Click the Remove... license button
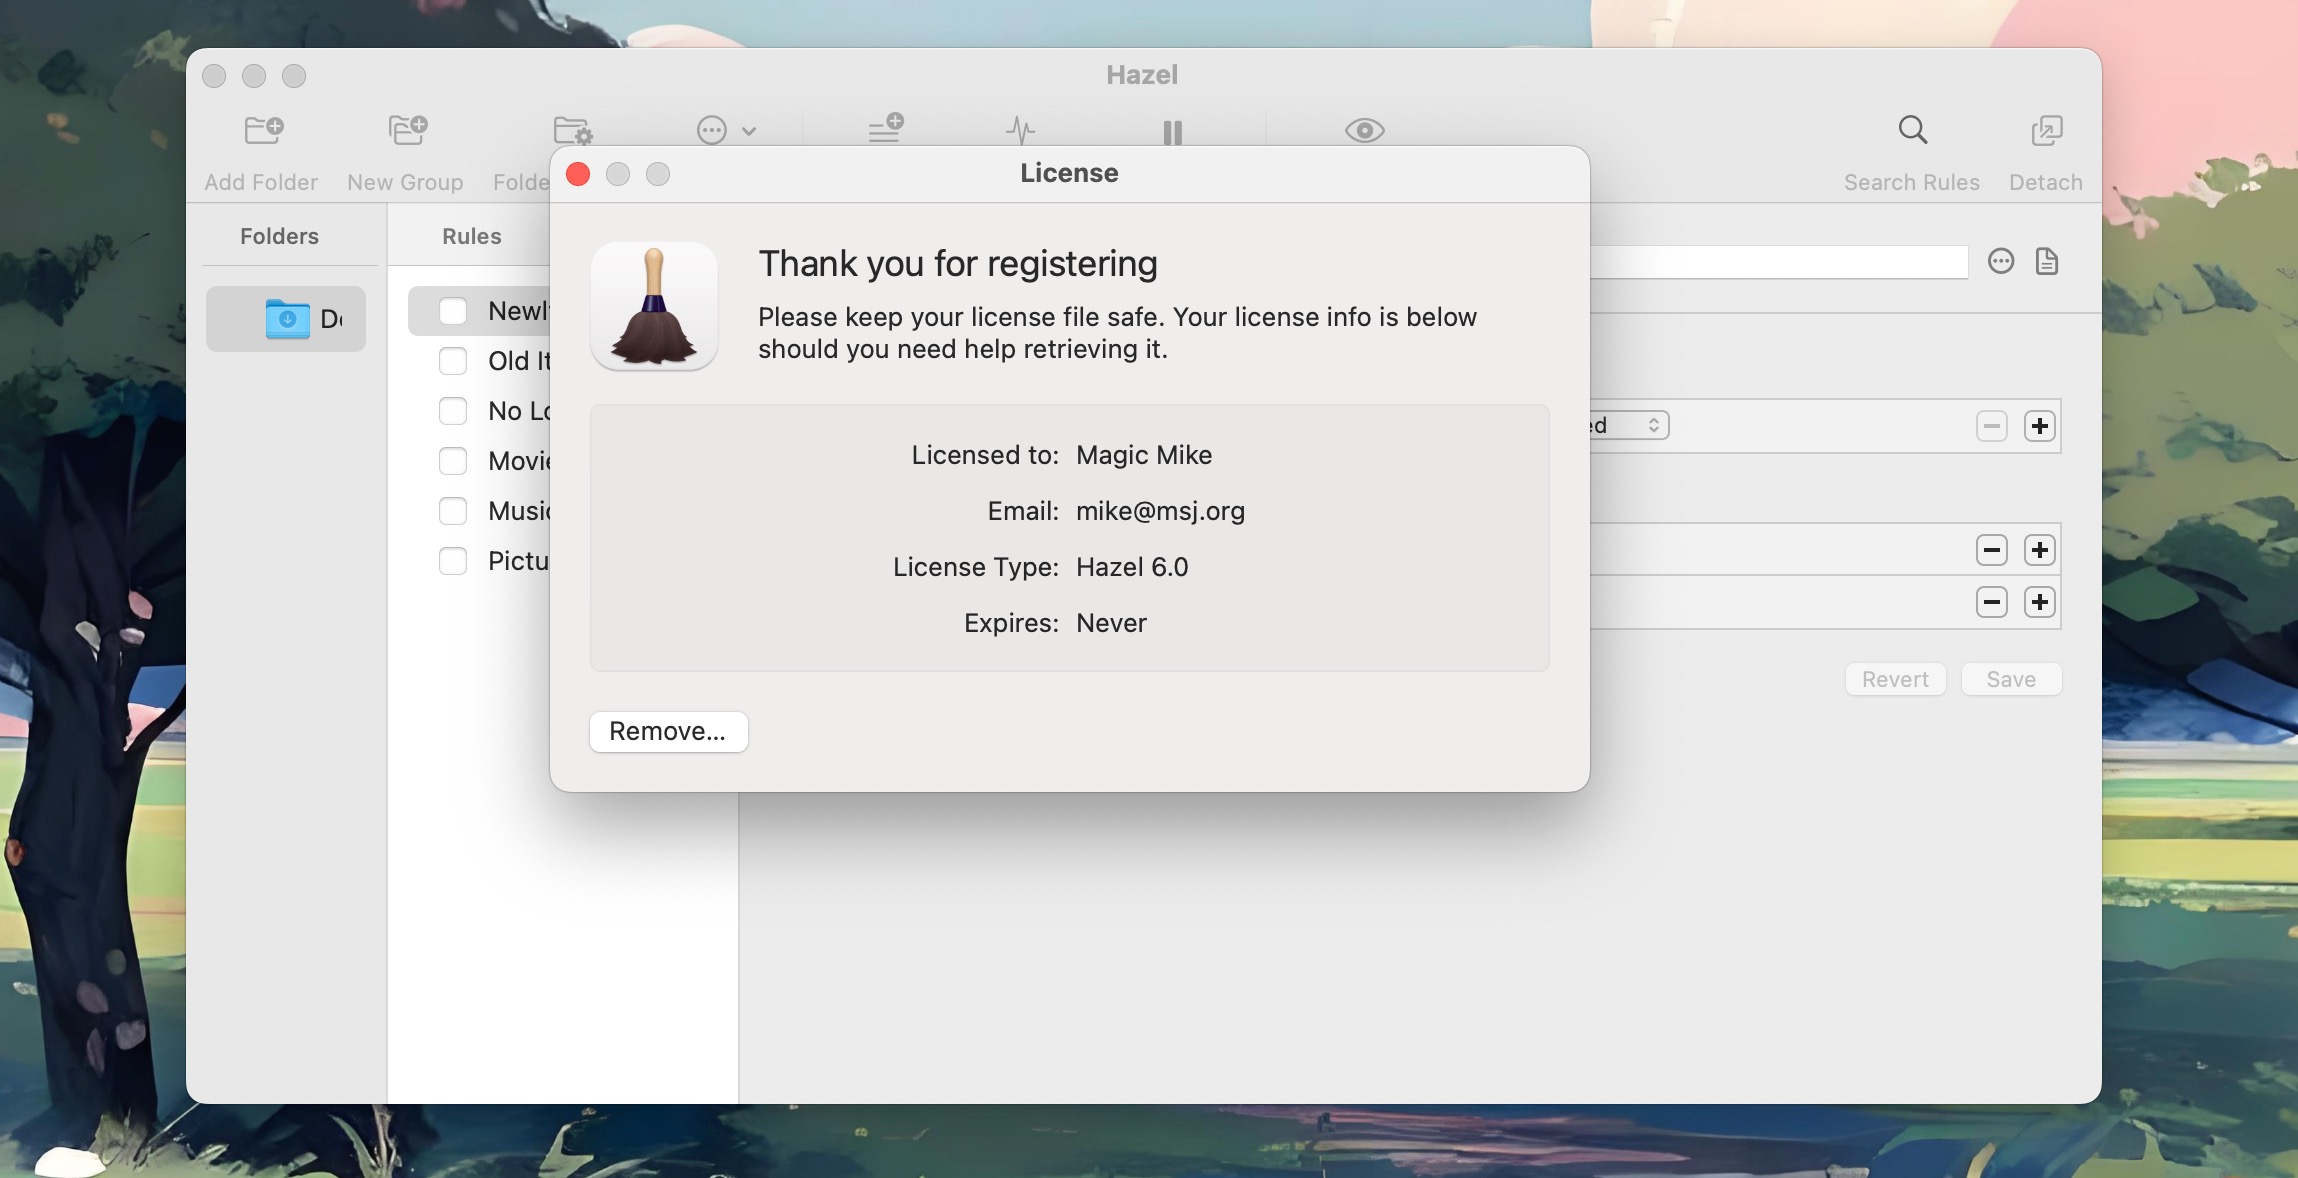The height and width of the screenshot is (1178, 2298). (x=668, y=732)
